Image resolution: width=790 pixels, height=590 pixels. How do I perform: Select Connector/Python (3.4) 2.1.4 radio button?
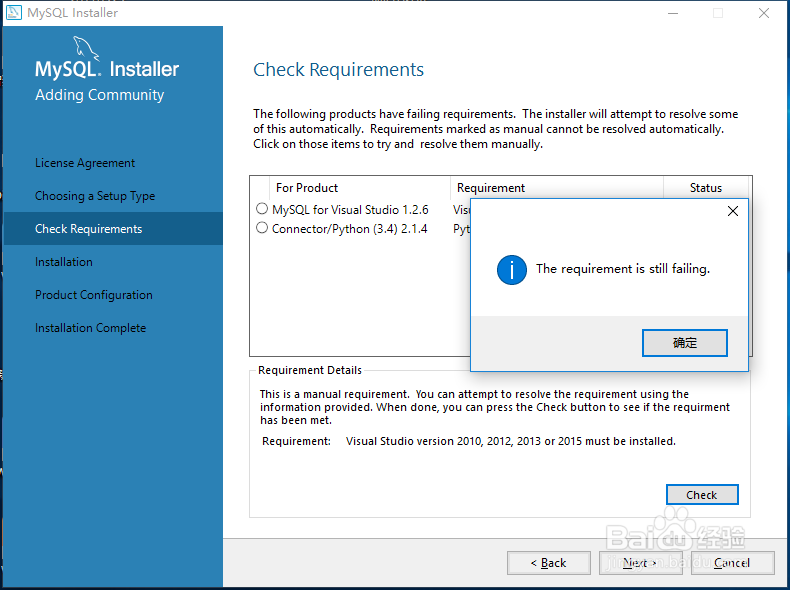[262, 228]
